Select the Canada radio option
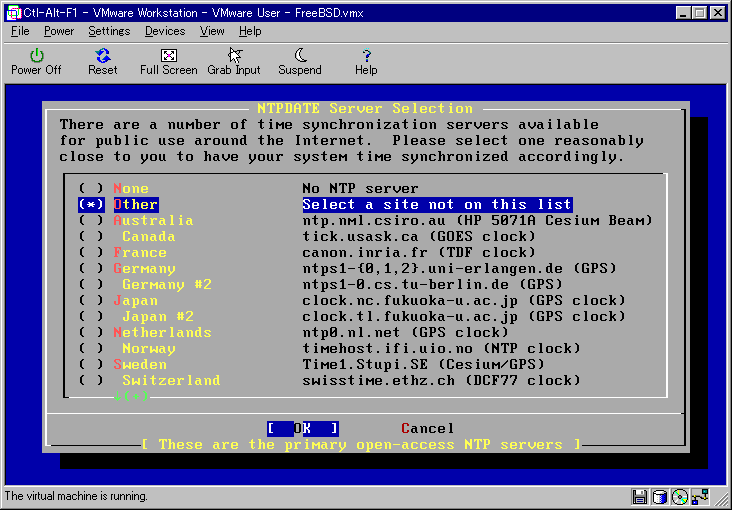The width and height of the screenshot is (732, 510). pyautogui.click(x=91, y=236)
